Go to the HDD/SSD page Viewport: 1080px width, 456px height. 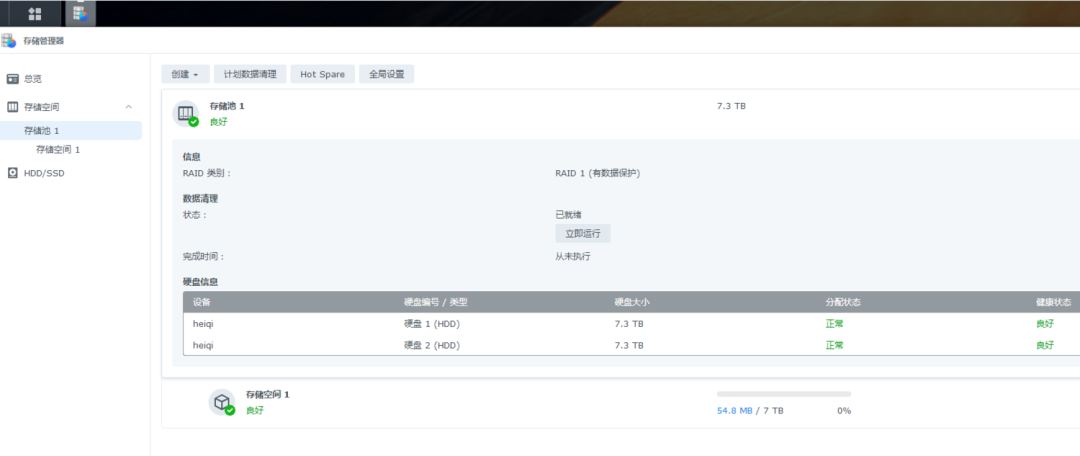coord(42,173)
